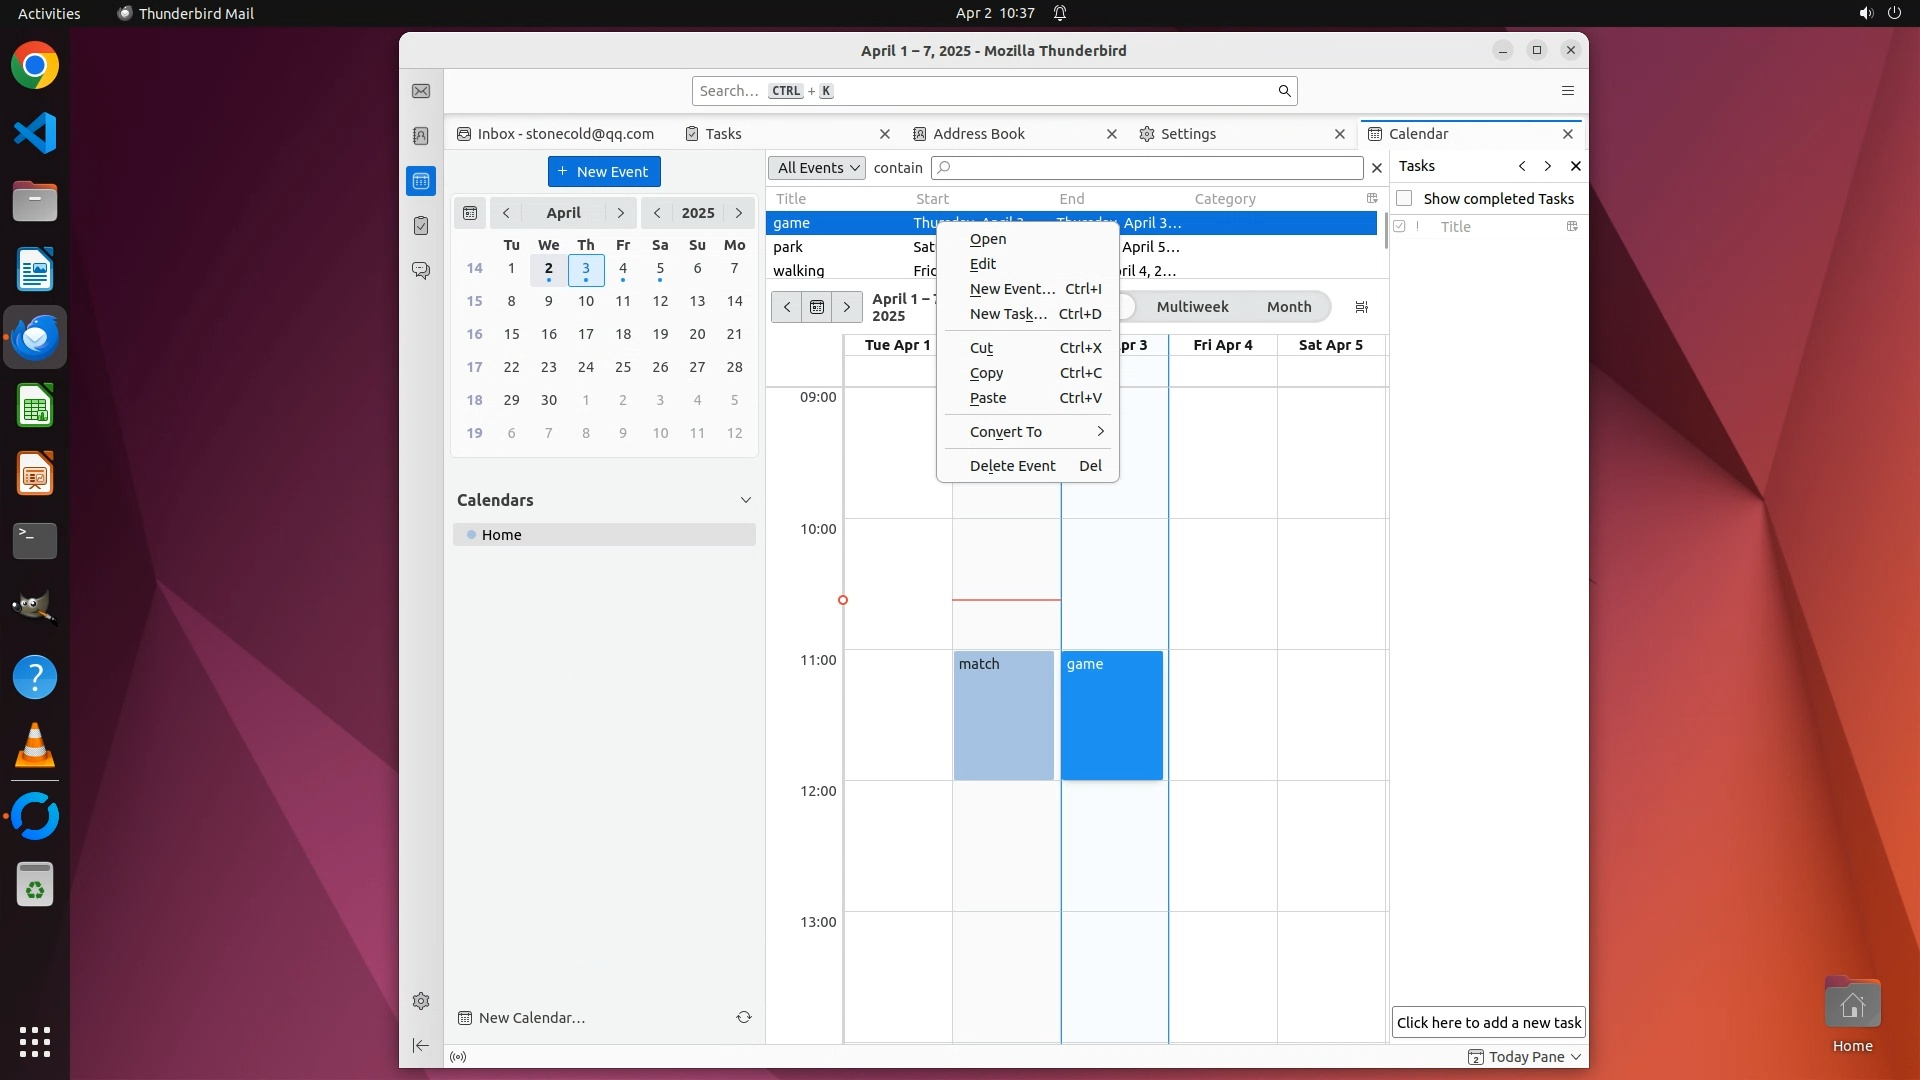Switch to the Month view button
The width and height of the screenshot is (1920, 1080).
1288,307
